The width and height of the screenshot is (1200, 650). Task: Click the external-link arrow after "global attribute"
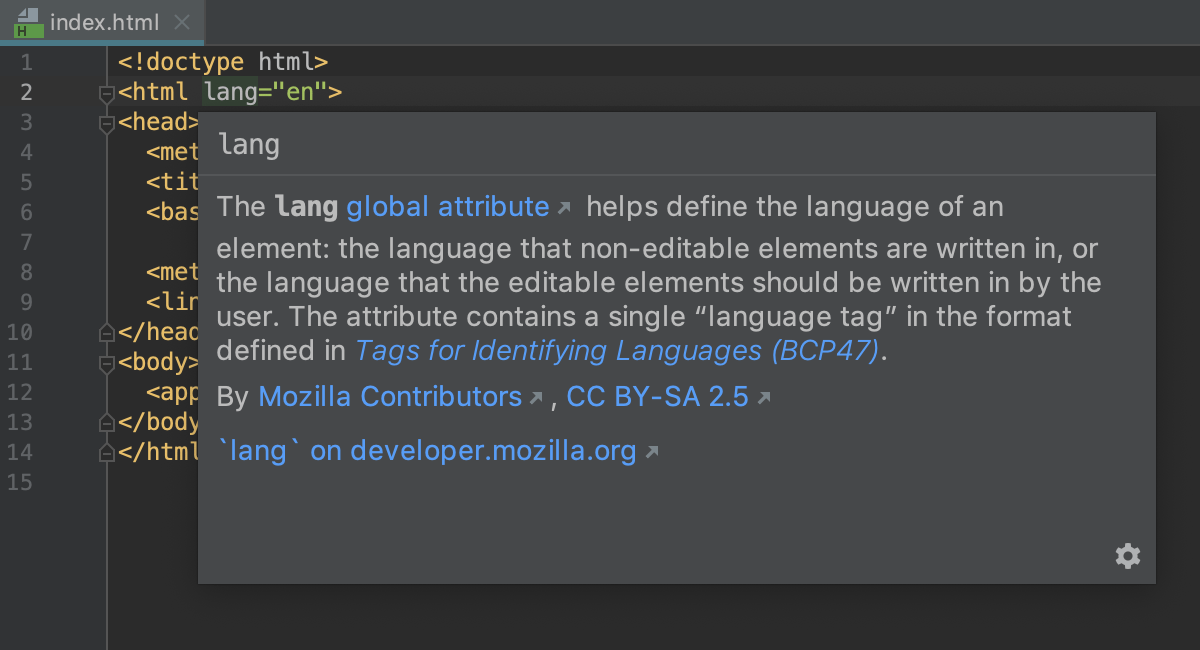click(563, 206)
